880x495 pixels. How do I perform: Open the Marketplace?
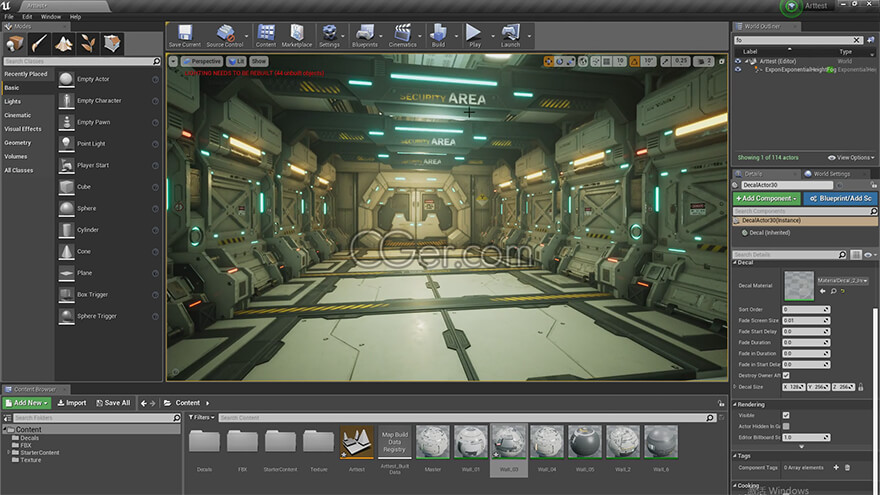point(297,35)
